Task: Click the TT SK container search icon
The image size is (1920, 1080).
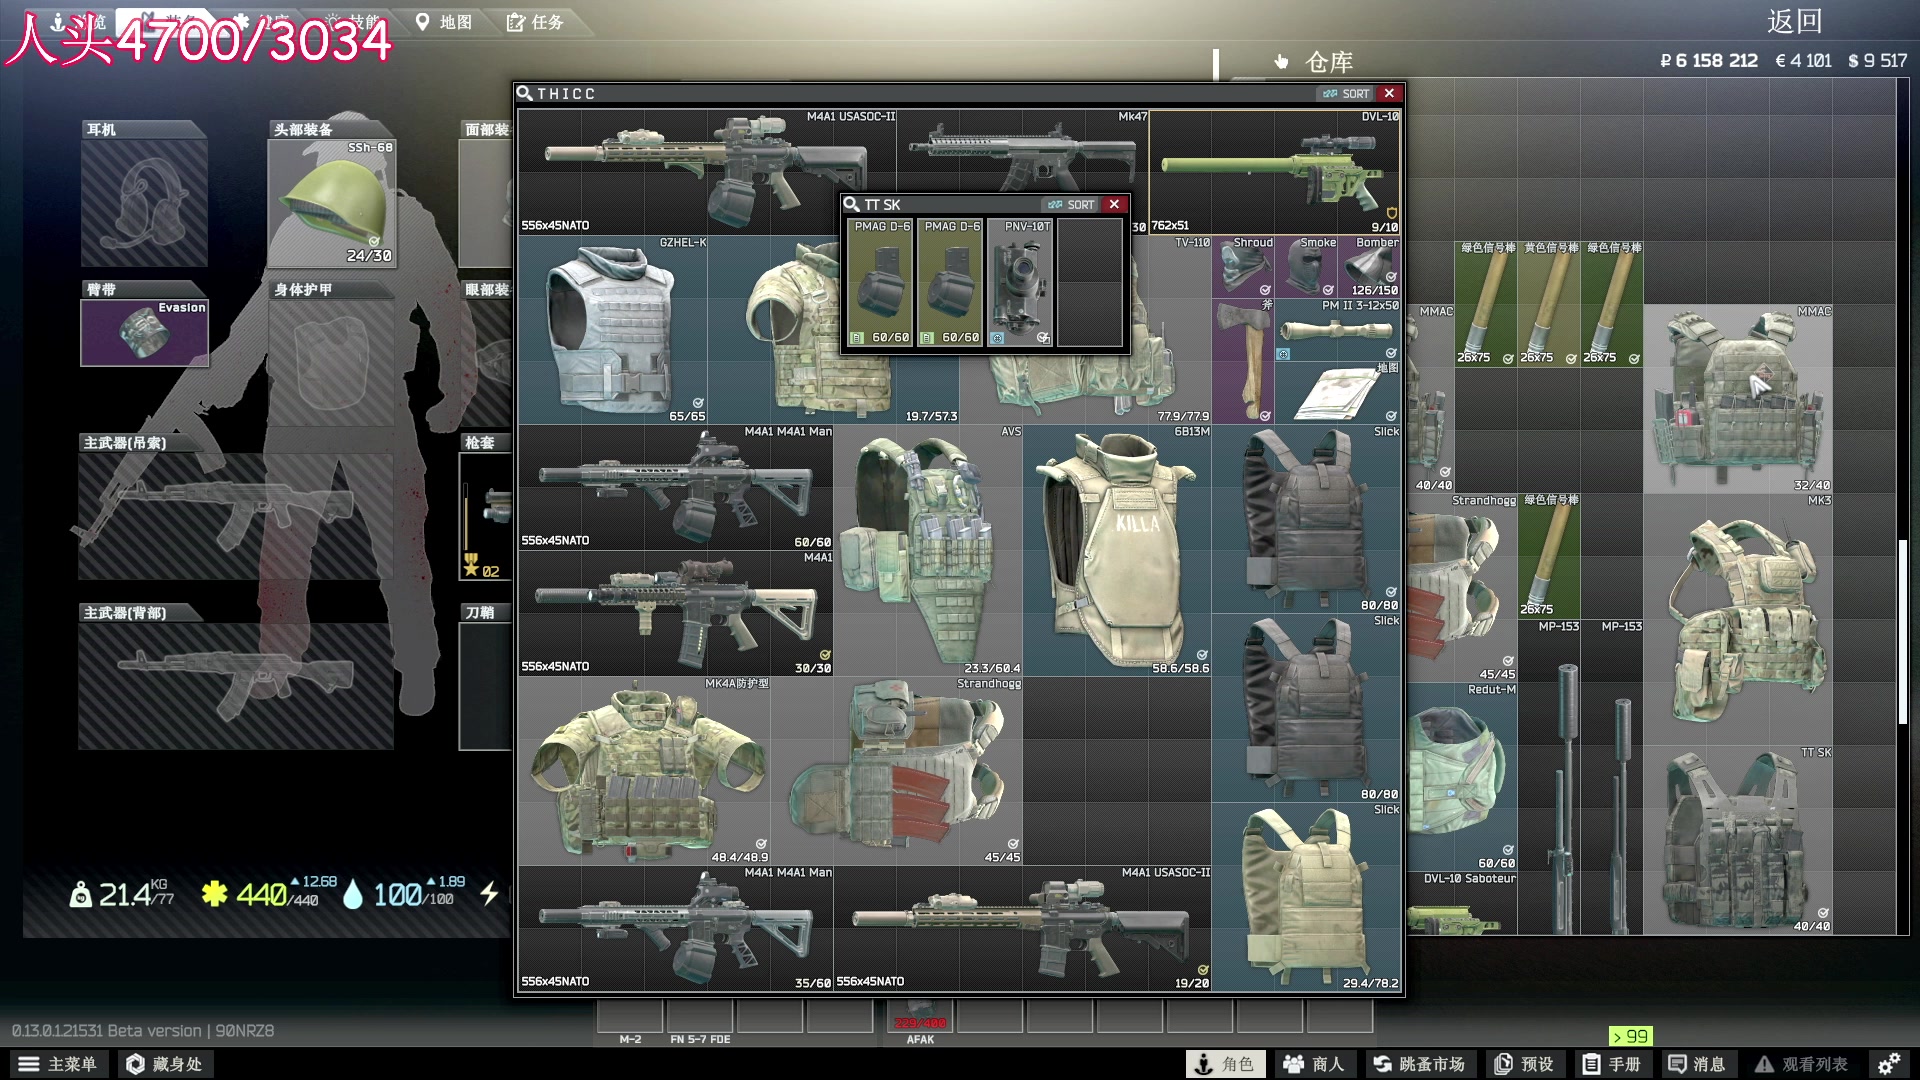Action: [852, 204]
